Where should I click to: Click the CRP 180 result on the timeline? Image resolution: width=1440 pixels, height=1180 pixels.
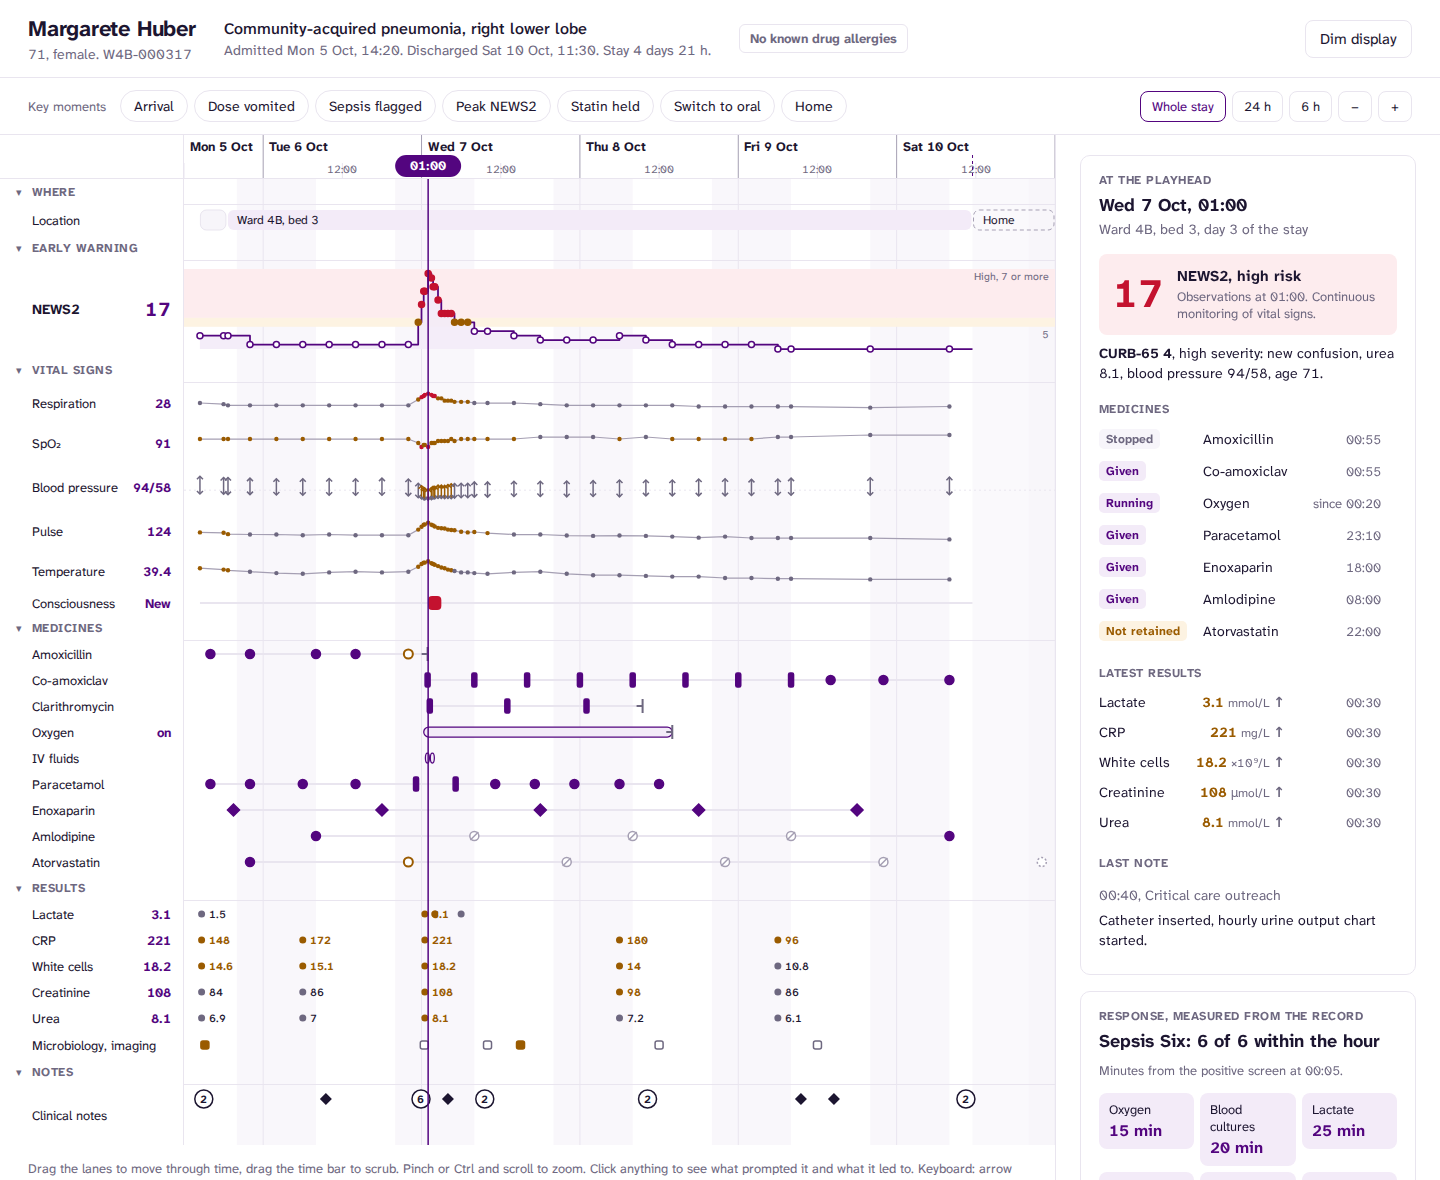(x=632, y=940)
